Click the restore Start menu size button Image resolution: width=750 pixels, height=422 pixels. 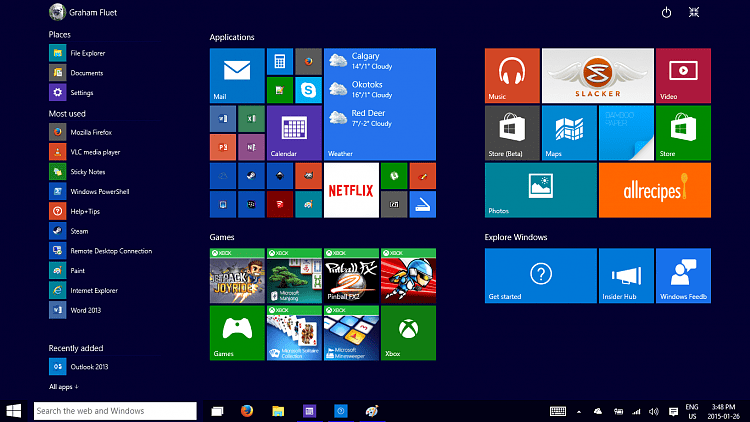[x=694, y=12]
